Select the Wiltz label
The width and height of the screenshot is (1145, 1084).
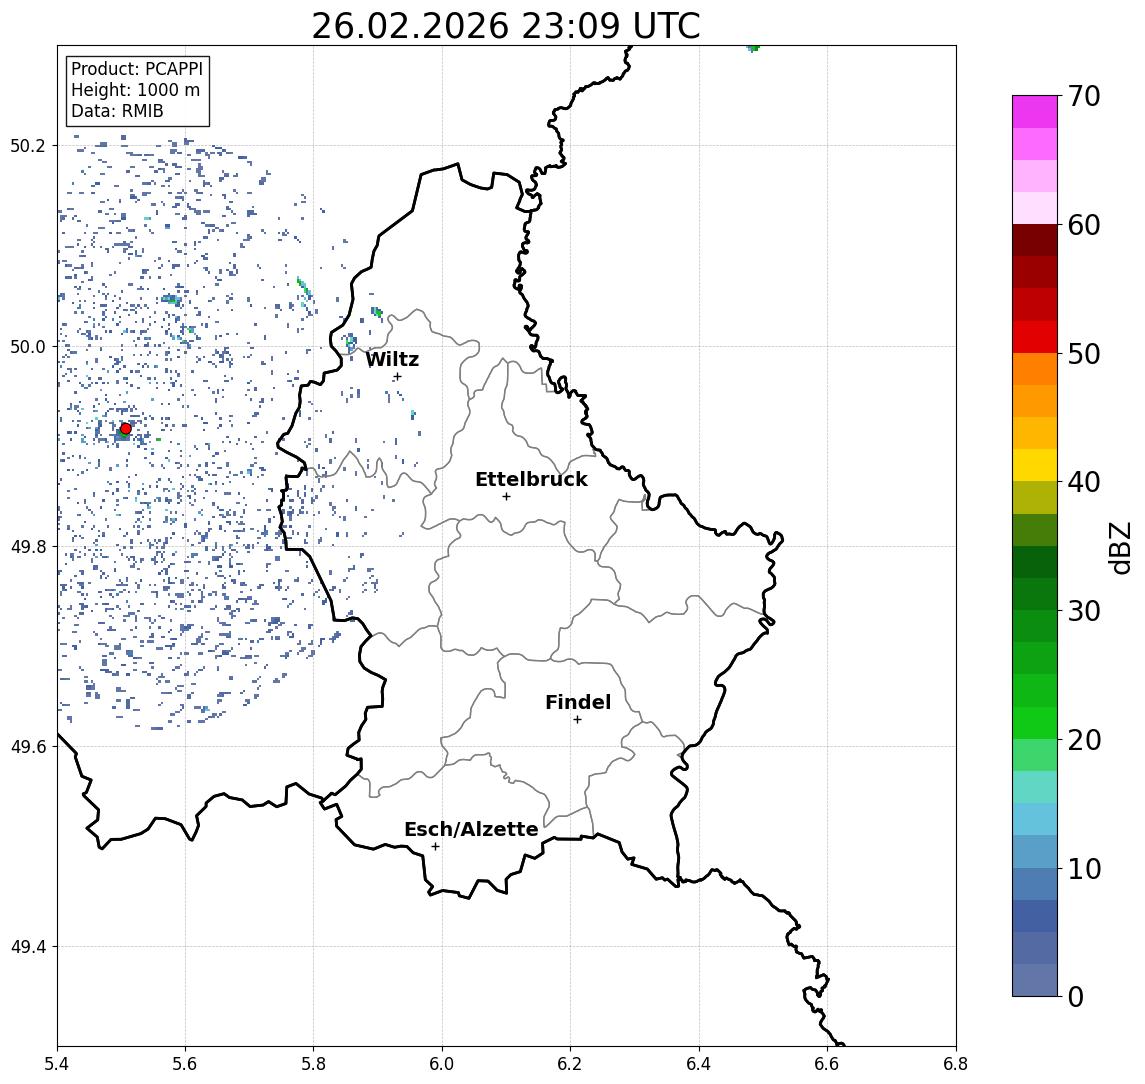392,359
